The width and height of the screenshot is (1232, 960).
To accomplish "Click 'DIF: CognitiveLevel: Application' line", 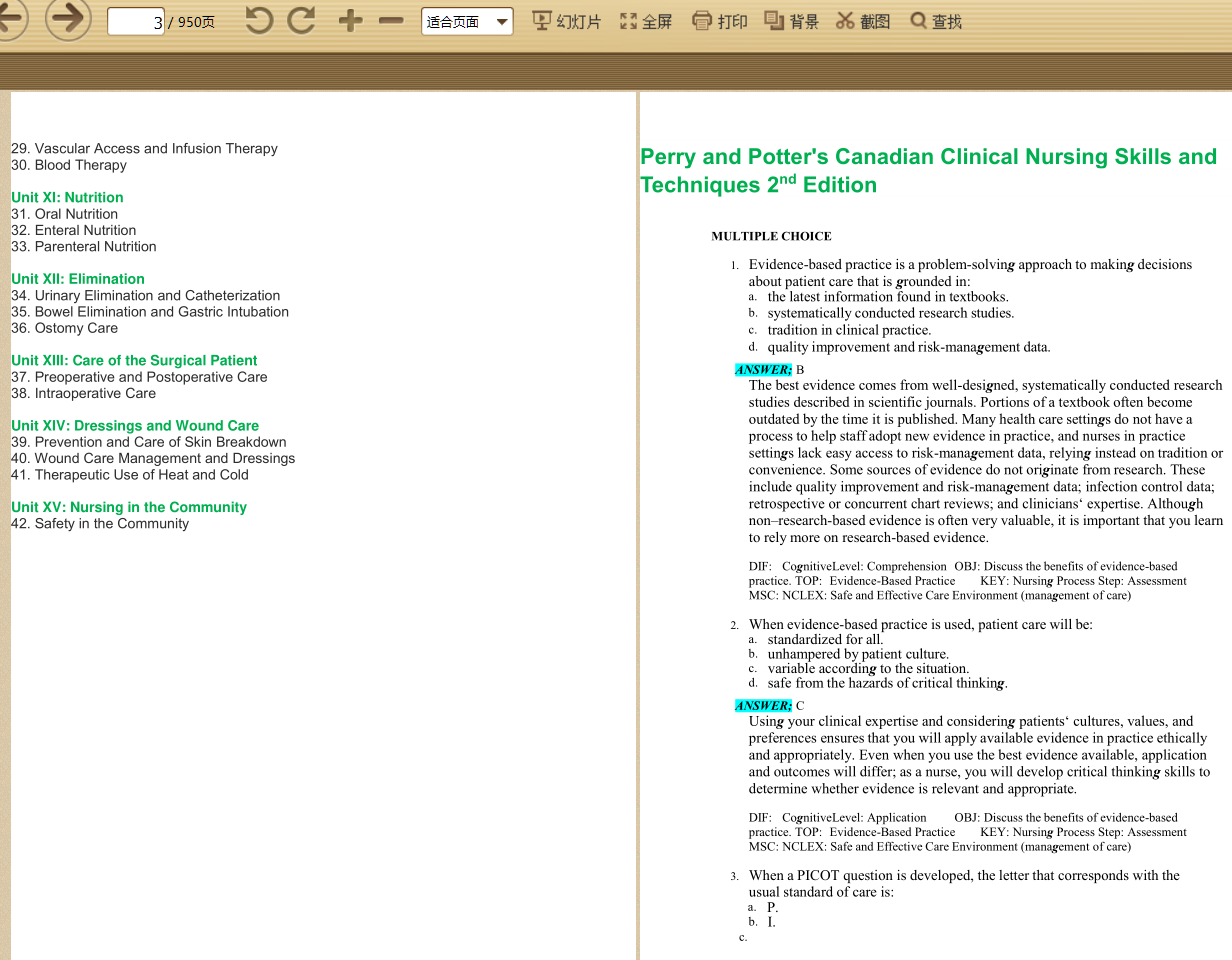I will (838, 818).
